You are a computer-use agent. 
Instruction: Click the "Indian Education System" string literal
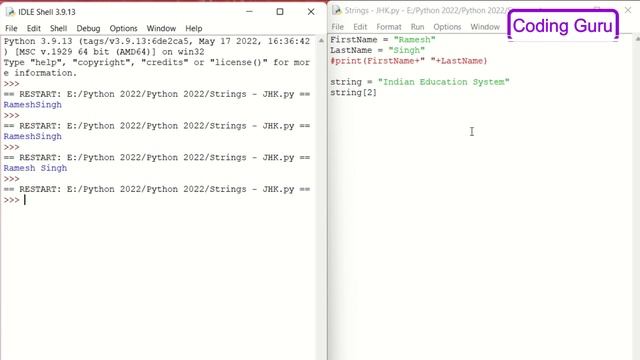tap(444, 82)
